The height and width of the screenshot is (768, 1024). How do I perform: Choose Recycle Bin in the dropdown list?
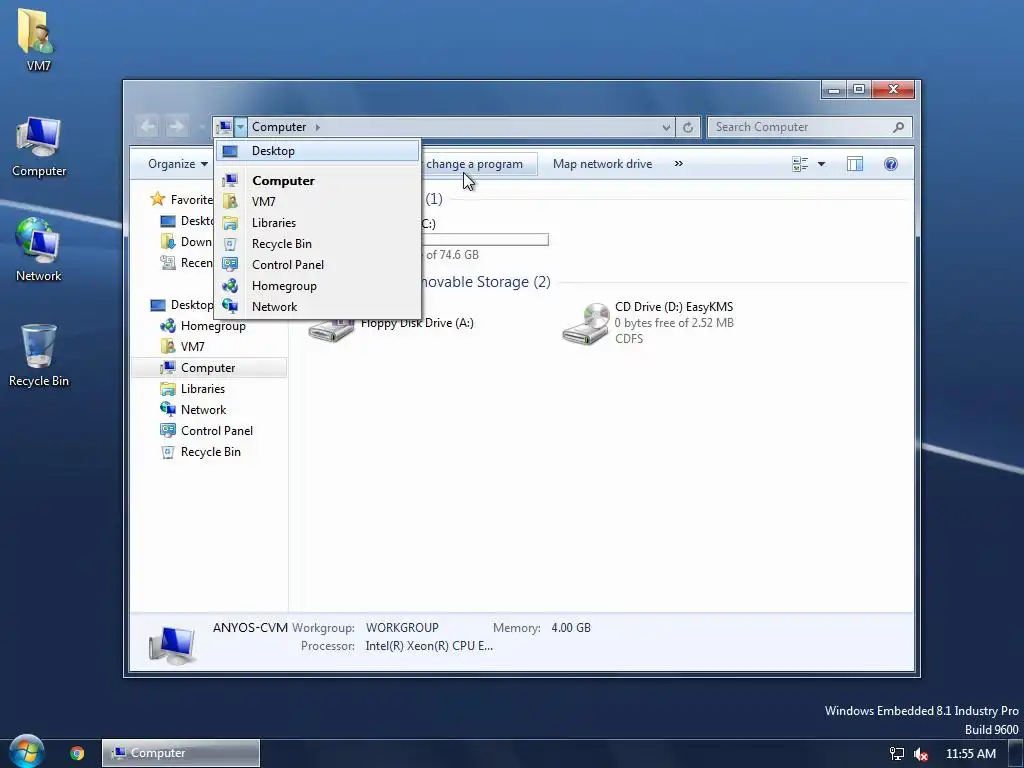tap(318, 244)
